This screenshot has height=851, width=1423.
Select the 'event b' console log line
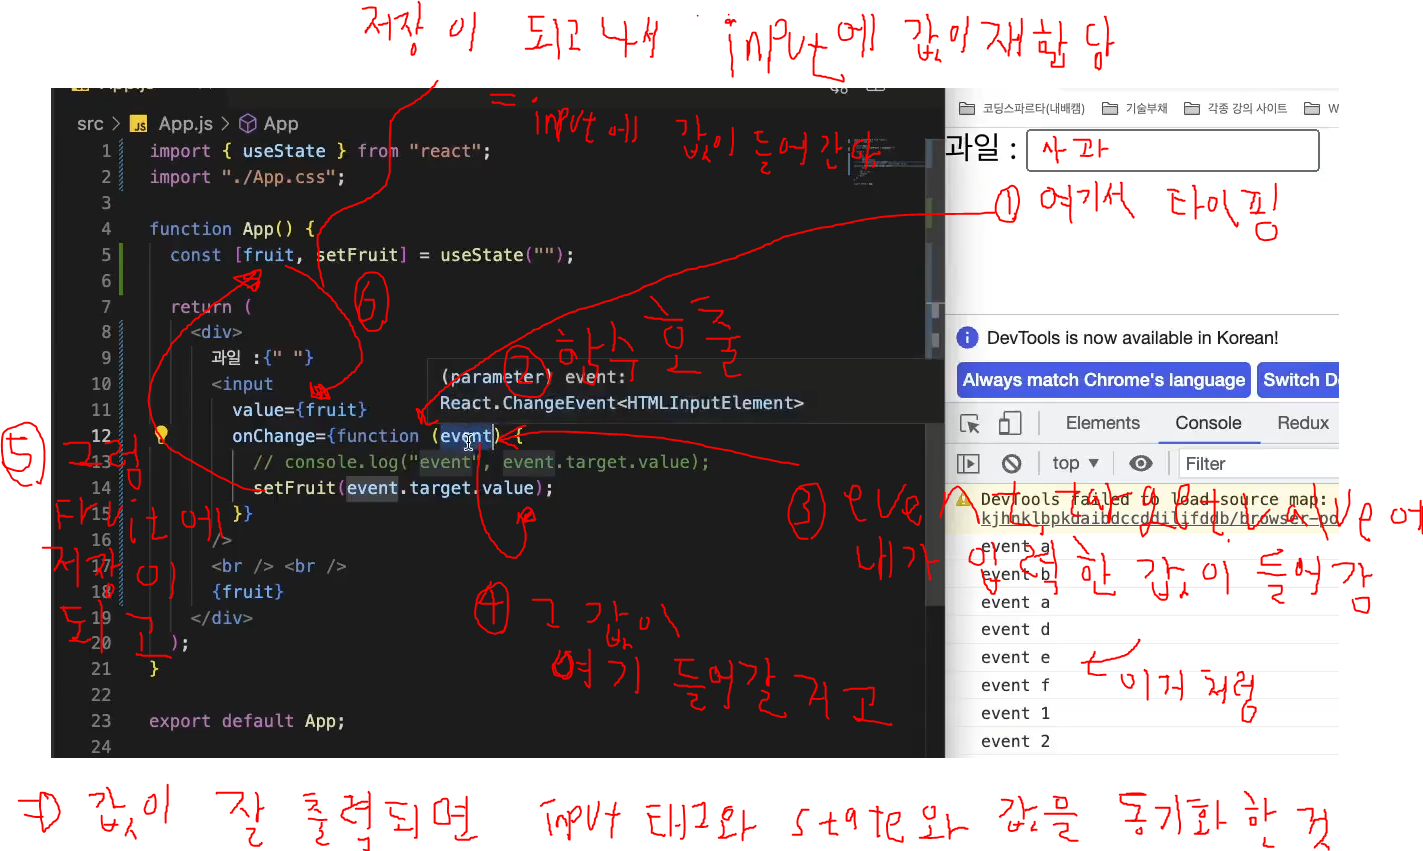(1015, 574)
